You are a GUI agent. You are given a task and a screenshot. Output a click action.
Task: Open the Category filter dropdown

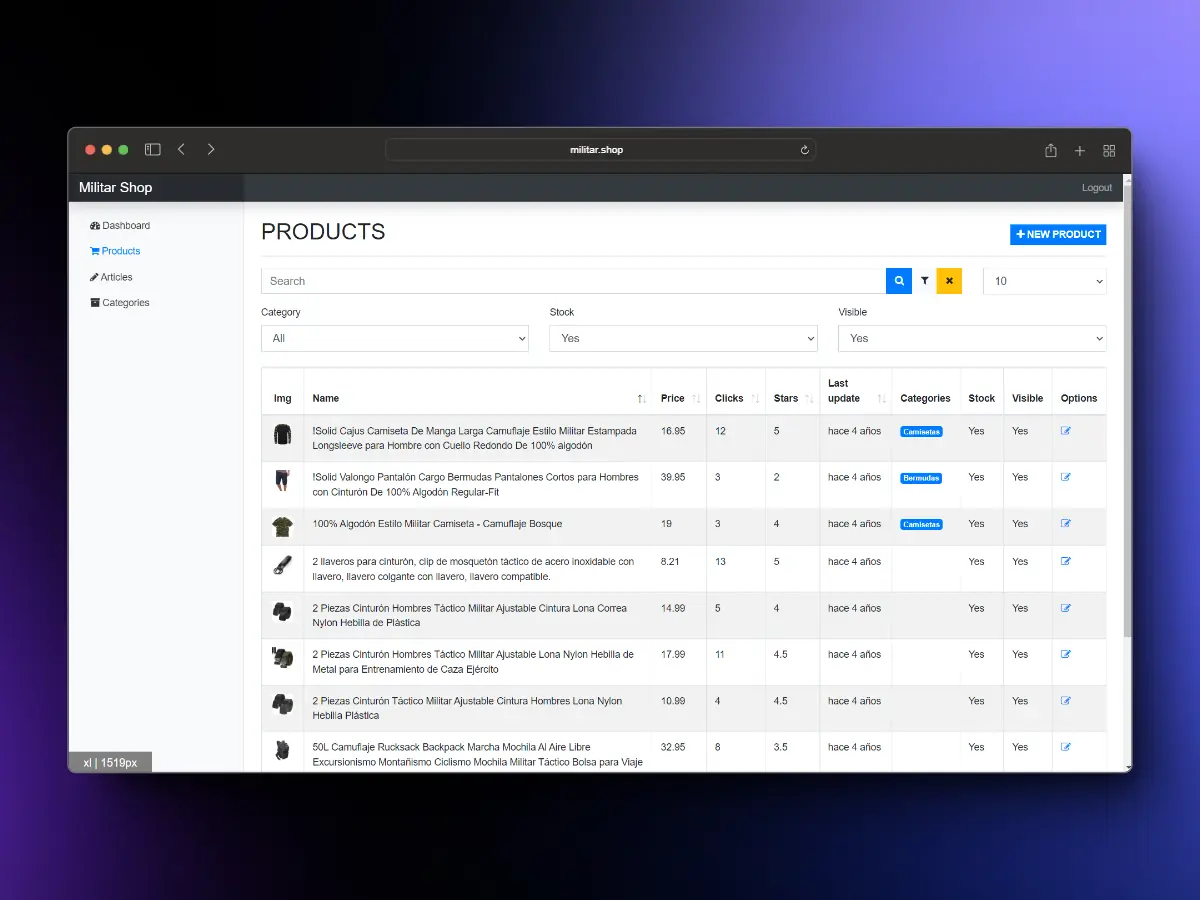pos(395,339)
